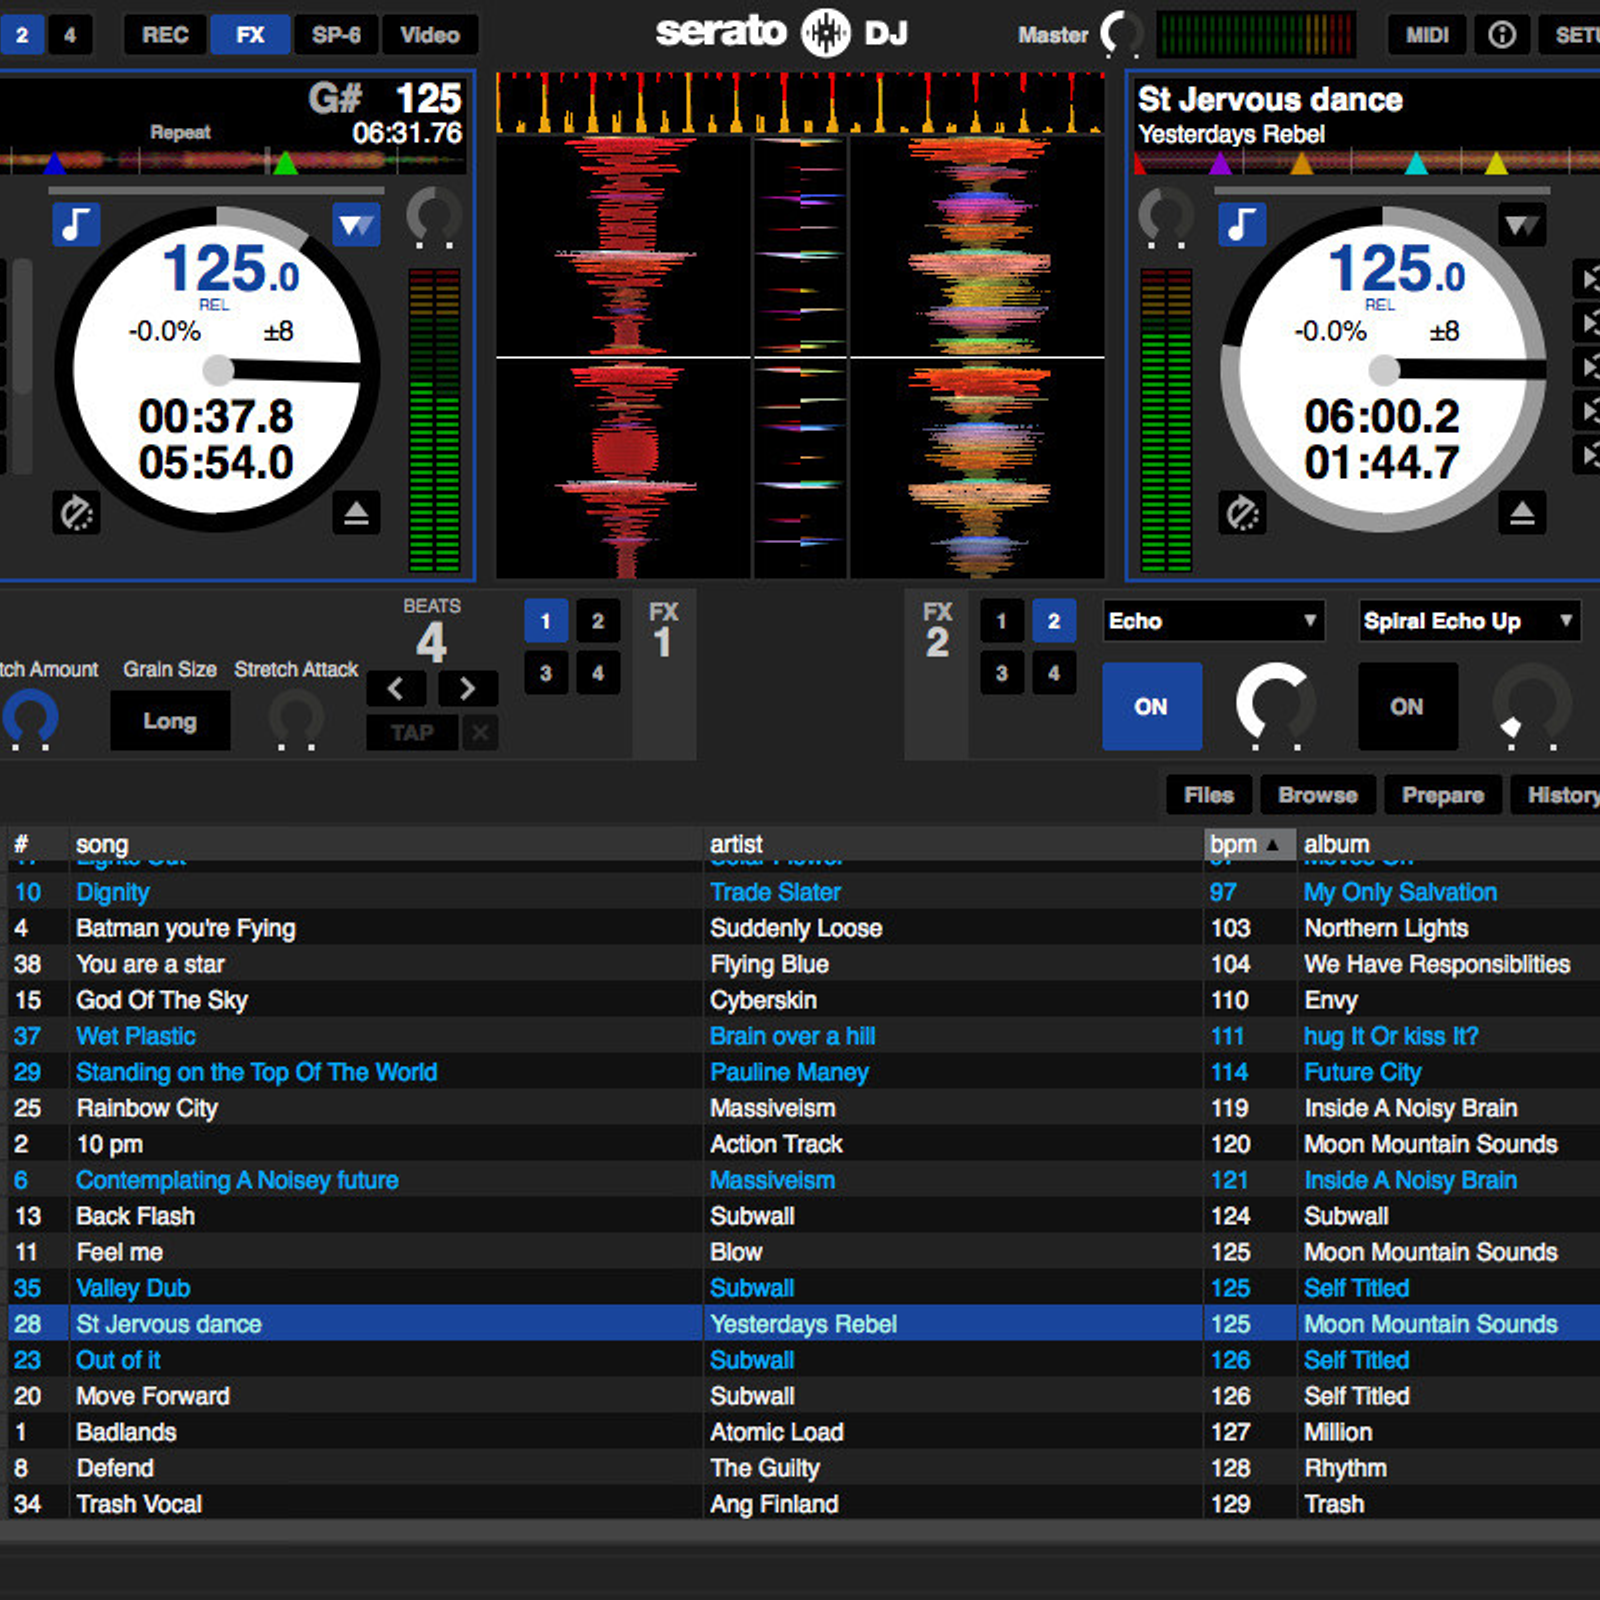Toggle the FX panel
The height and width of the screenshot is (1600, 1600).
tap(250, 35)
